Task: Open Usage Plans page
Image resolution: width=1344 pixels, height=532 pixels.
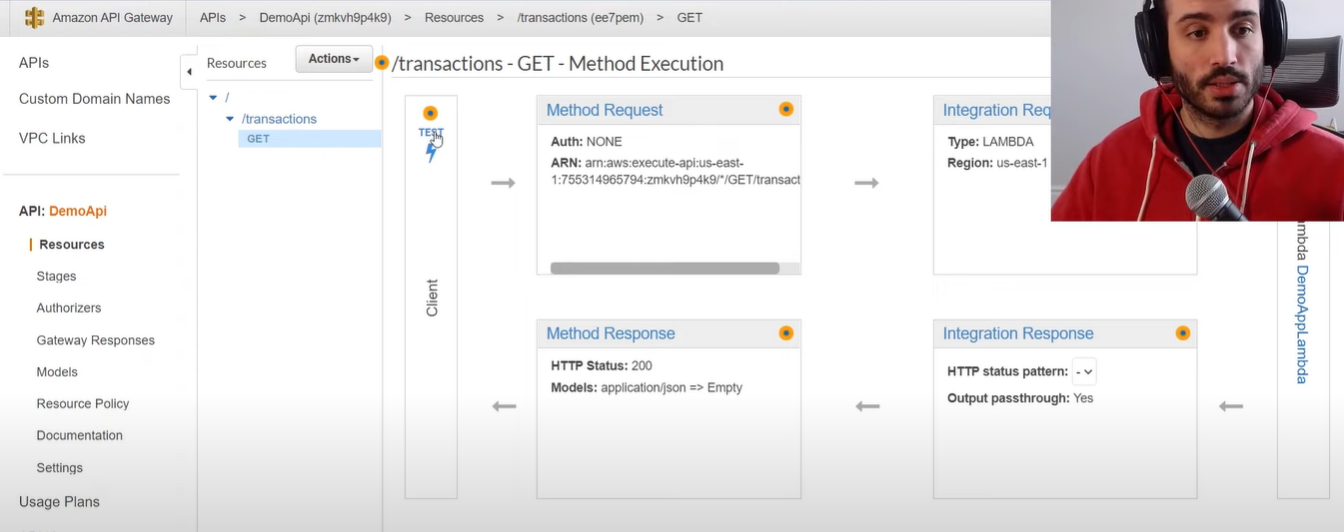Action: [59, 502]
